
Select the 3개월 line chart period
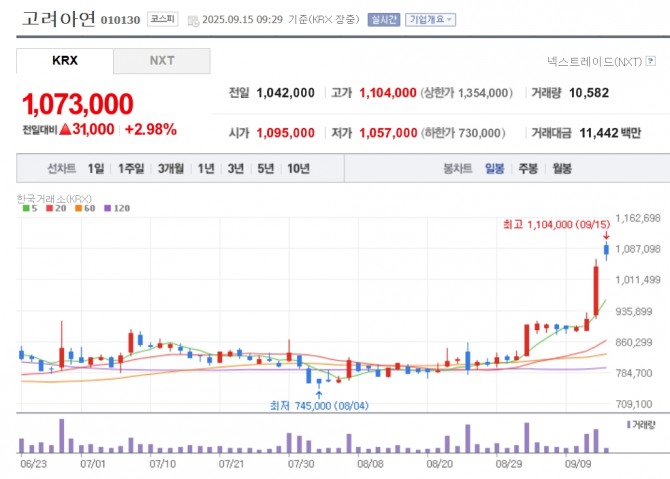click(171, 168)
